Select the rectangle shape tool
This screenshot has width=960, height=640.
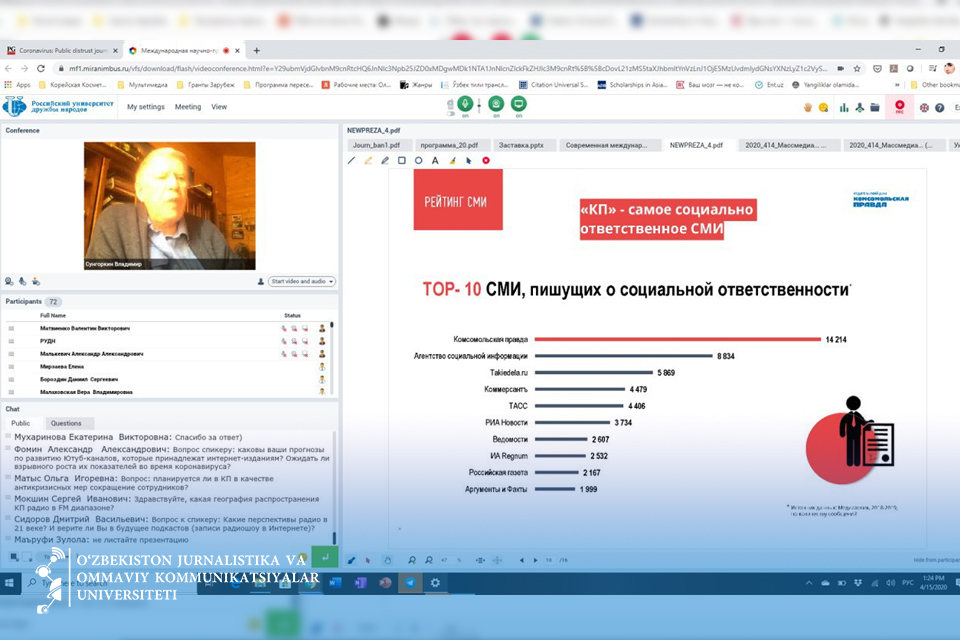click(402, 160)
